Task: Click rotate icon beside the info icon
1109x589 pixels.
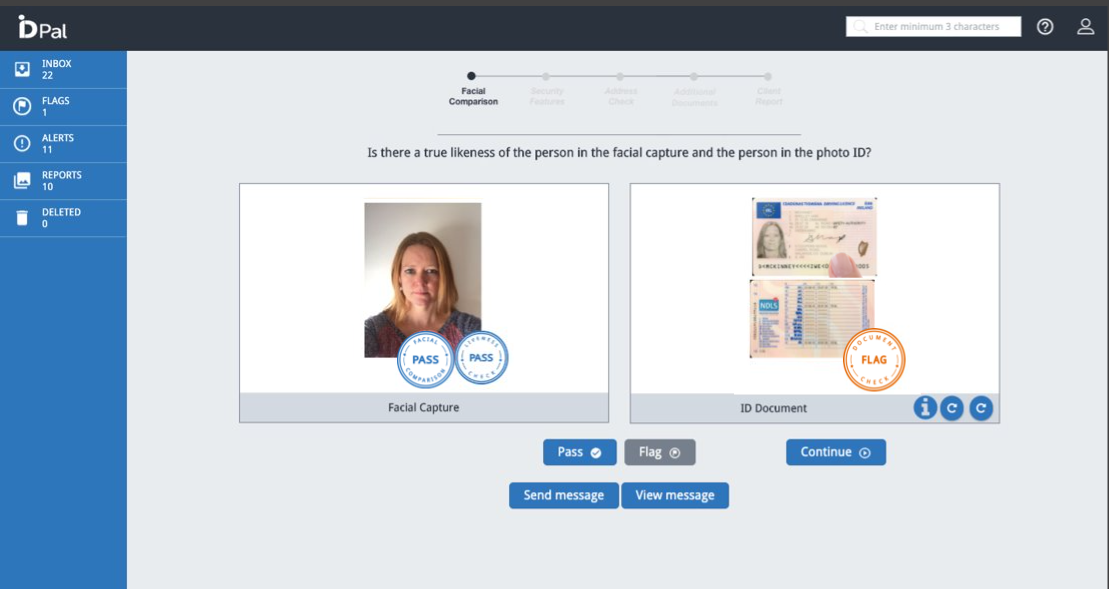Action: pyautogui.click(x=952, y=408)
